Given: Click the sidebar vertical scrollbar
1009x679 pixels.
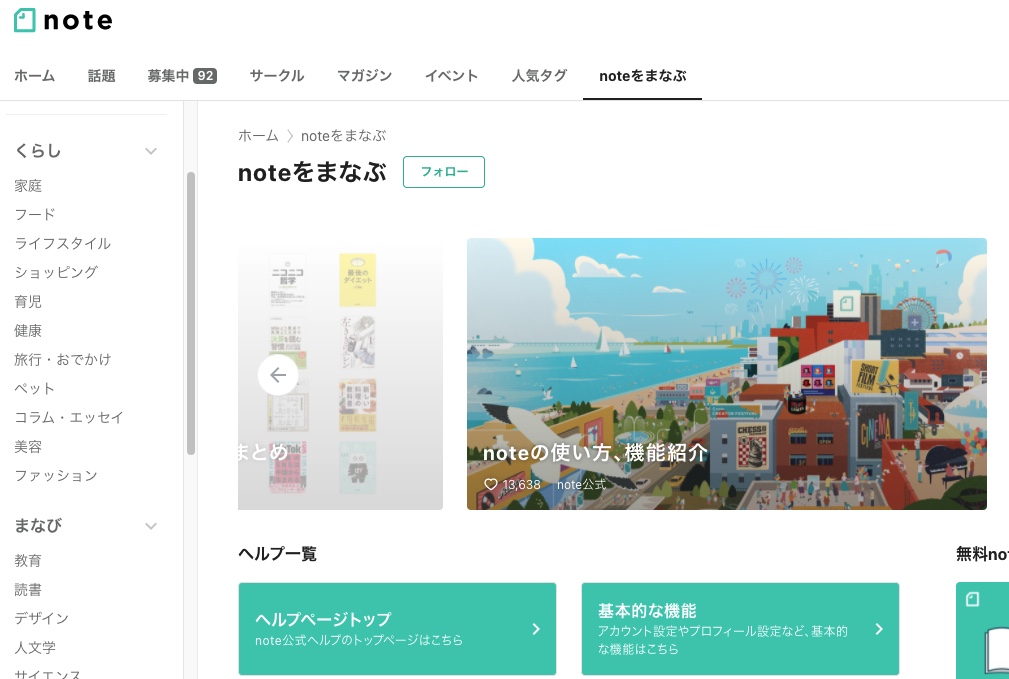Looking at the screenshot, I should tap(190, 313).
